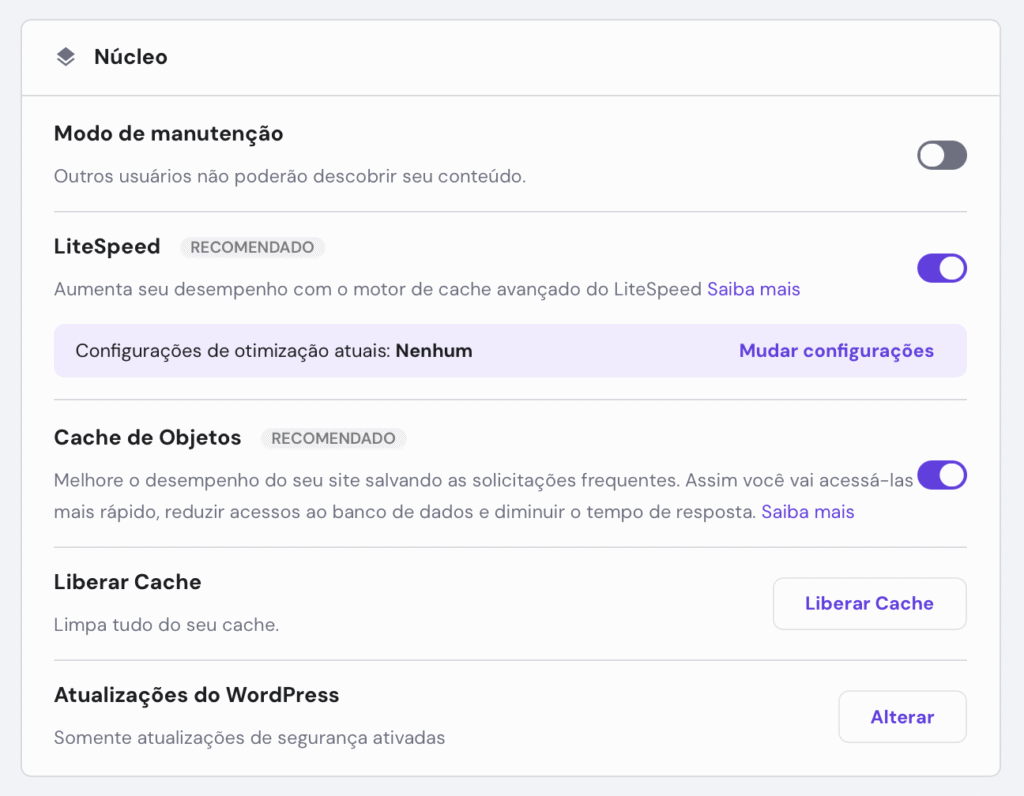Click Mudar configurações in the purple banner

pyautogui.click(x=836, y=351)
